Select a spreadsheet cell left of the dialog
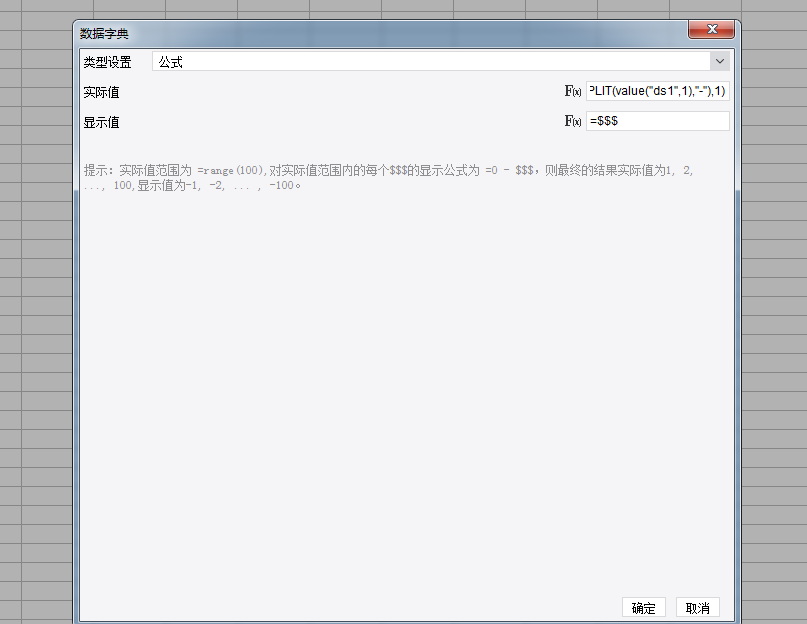The width and height of the screenshot is (807, 624). 46,309
